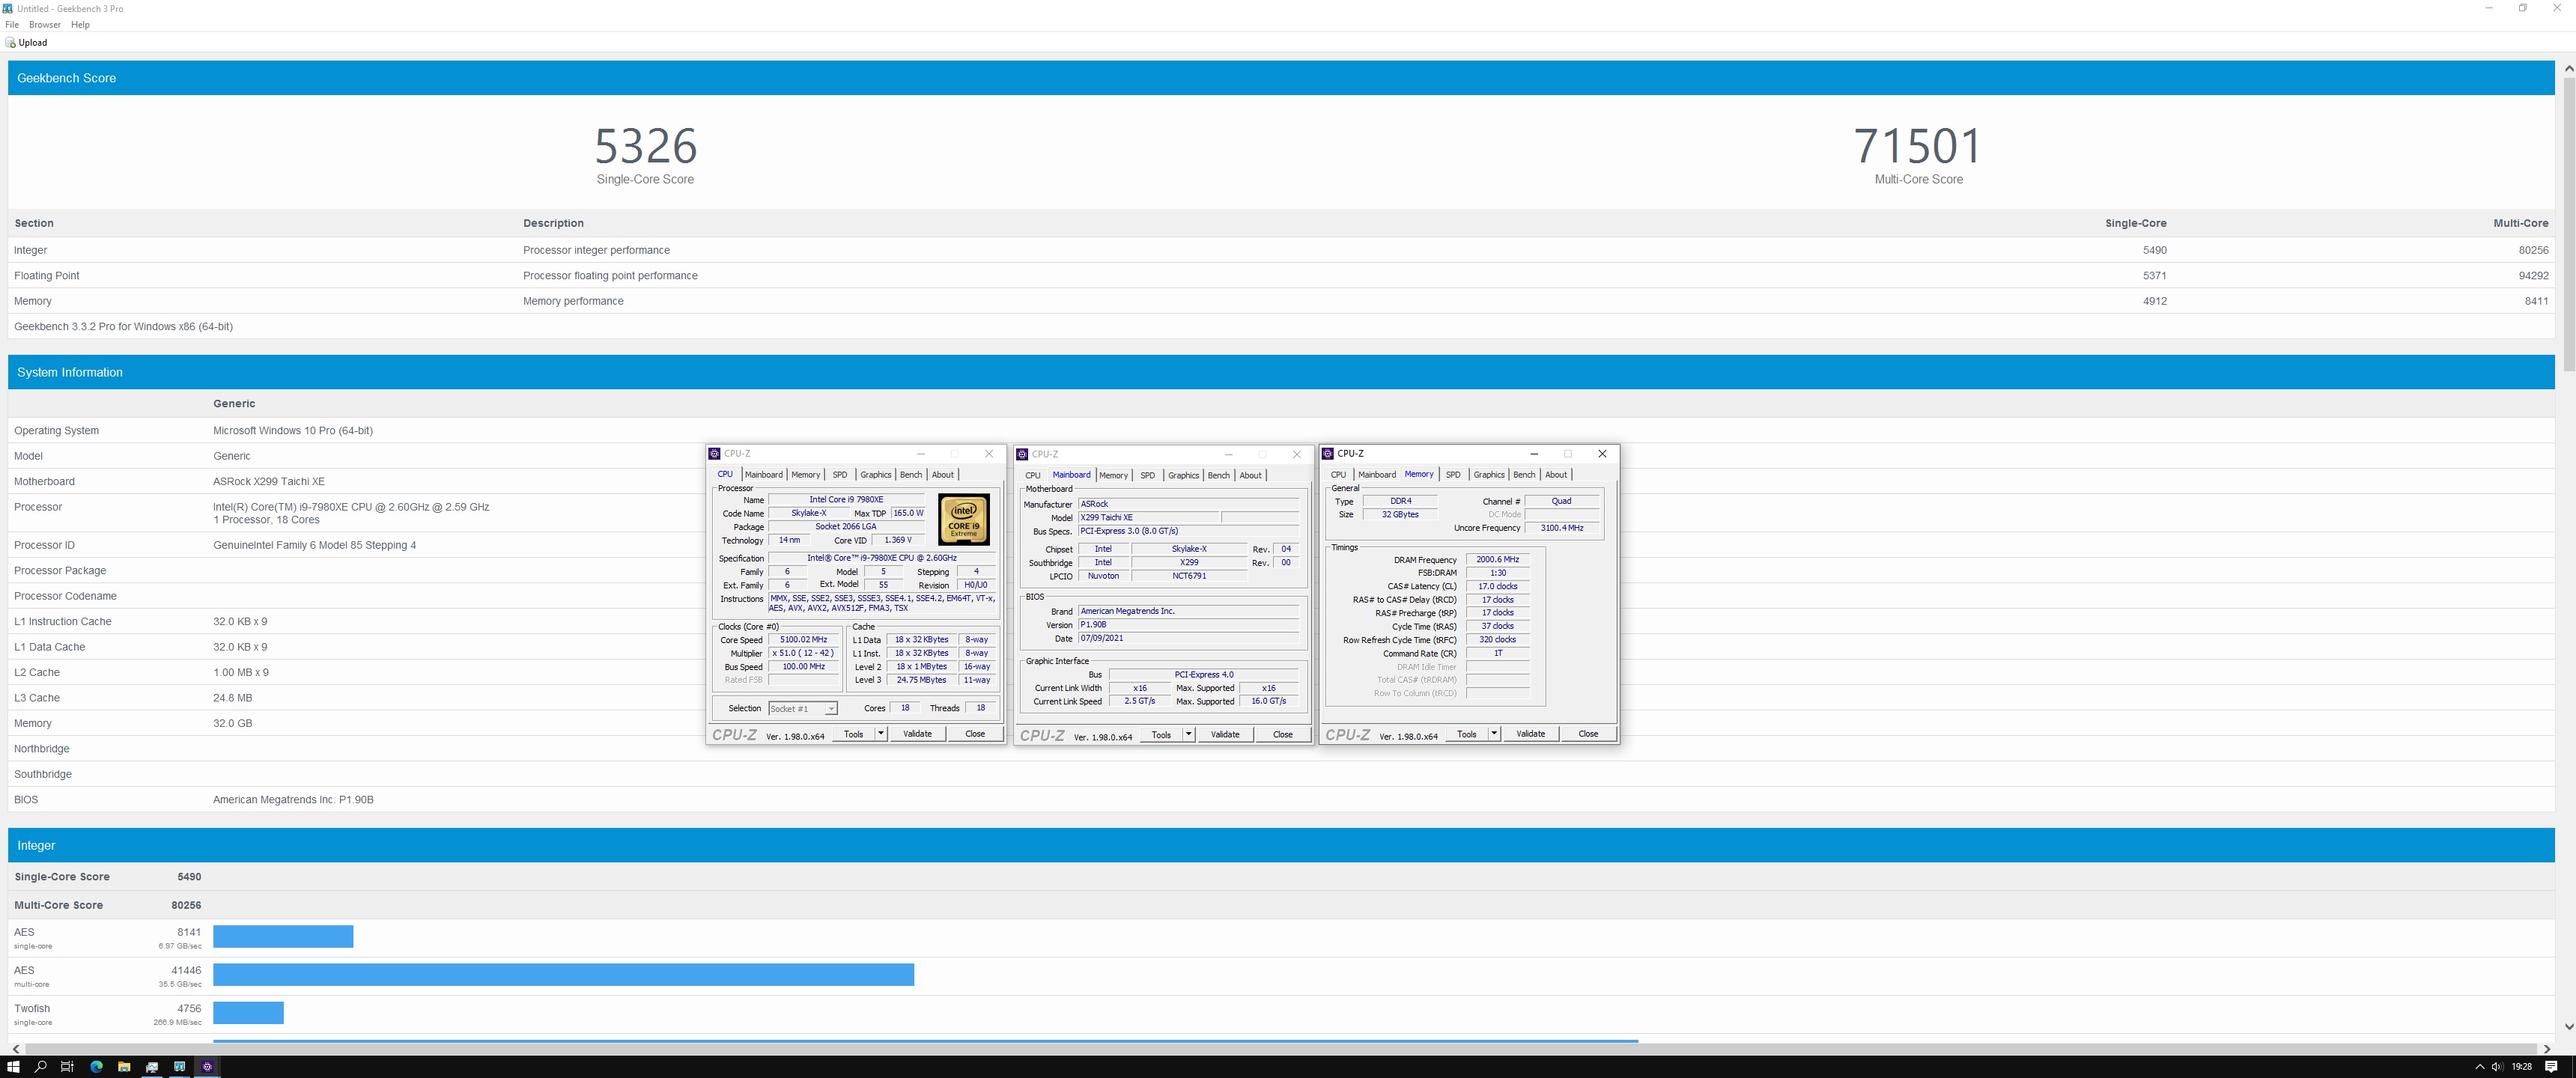Image resolution: width=2576 pixels, height=1078 pixels.
Task: Click the Twofish single-core result bar
Action: pos(248,1013)
